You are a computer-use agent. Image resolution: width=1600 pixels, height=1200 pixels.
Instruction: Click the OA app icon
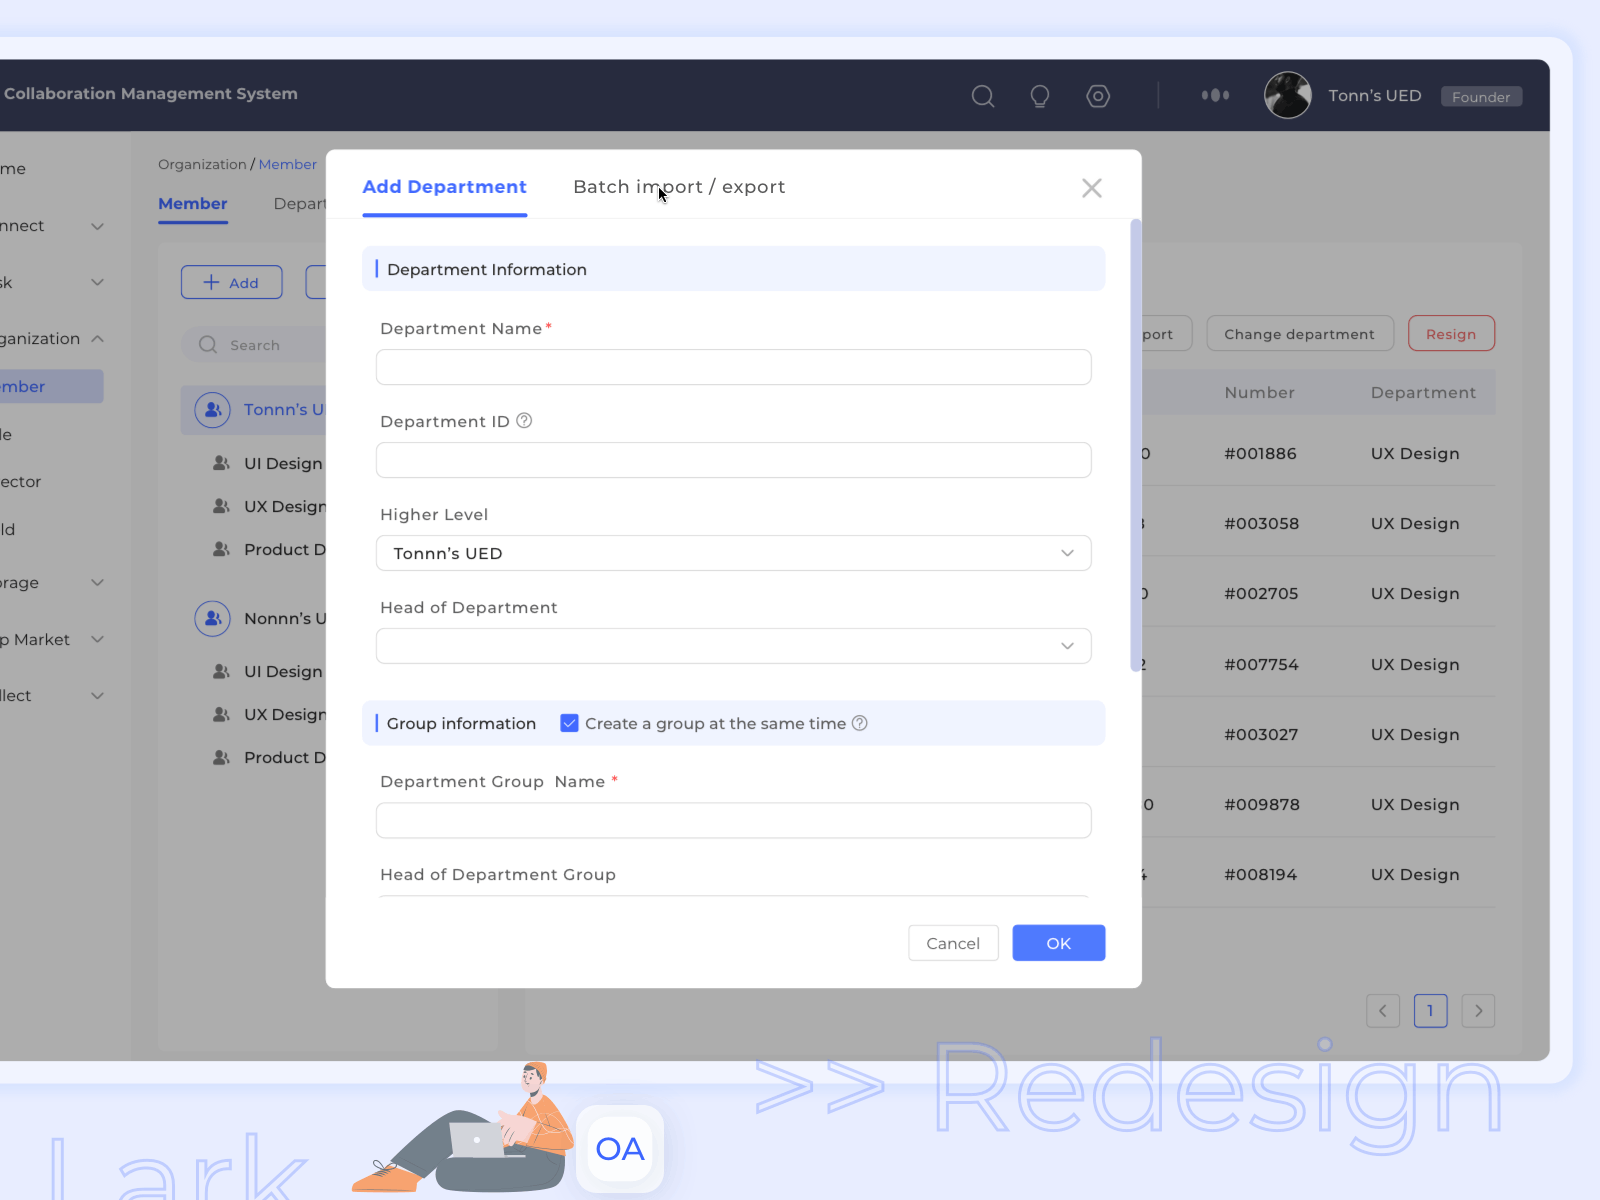(620, 1149)
